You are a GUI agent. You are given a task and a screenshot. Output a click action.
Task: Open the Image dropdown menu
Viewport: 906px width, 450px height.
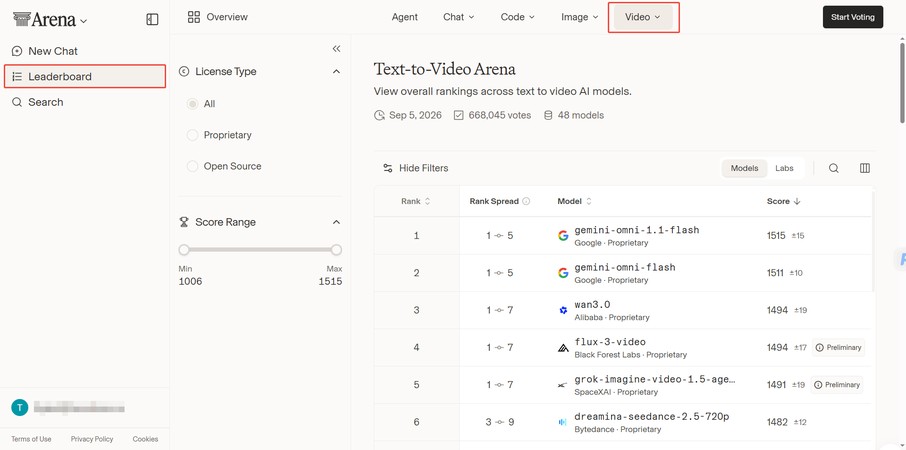click(580, 17)
